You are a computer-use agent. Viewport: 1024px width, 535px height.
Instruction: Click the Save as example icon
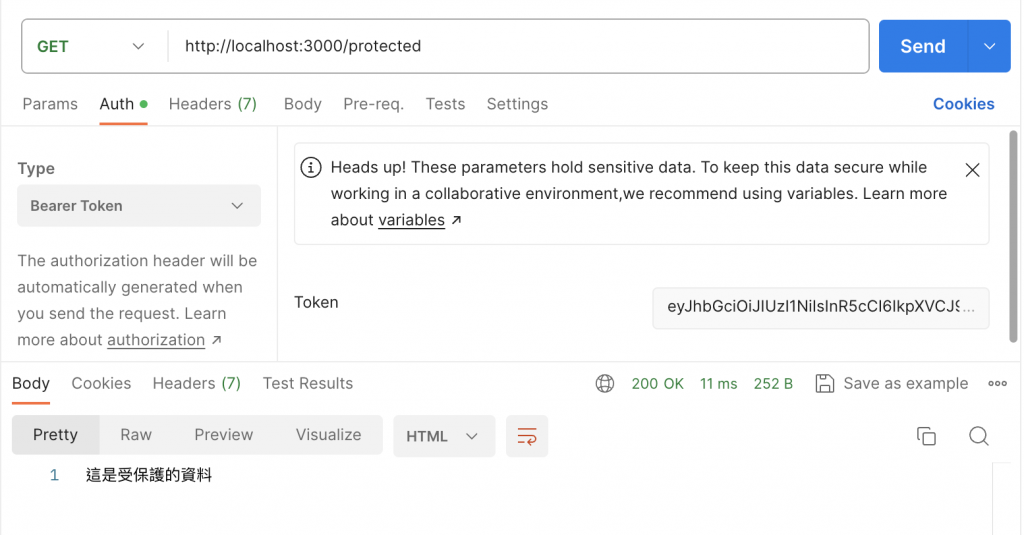825,383
